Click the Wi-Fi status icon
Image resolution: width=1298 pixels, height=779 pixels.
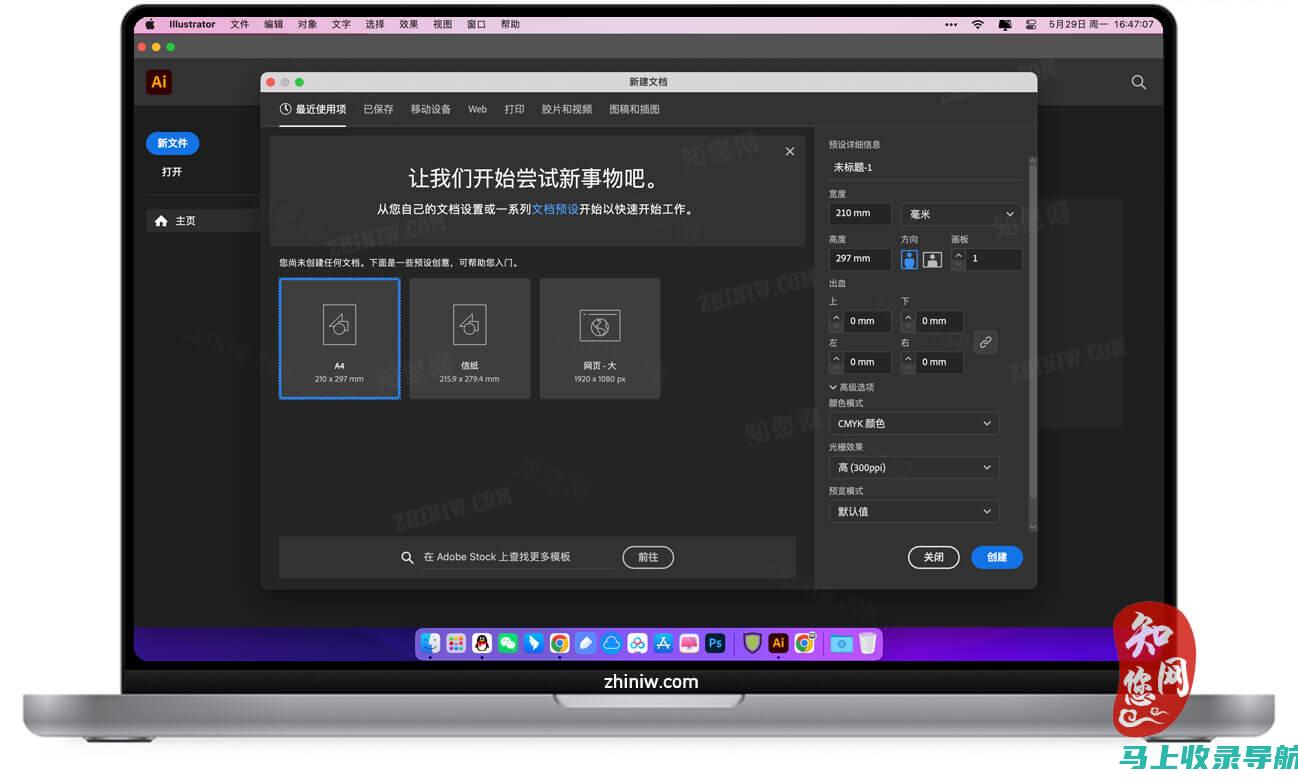(x=977, y=24)
